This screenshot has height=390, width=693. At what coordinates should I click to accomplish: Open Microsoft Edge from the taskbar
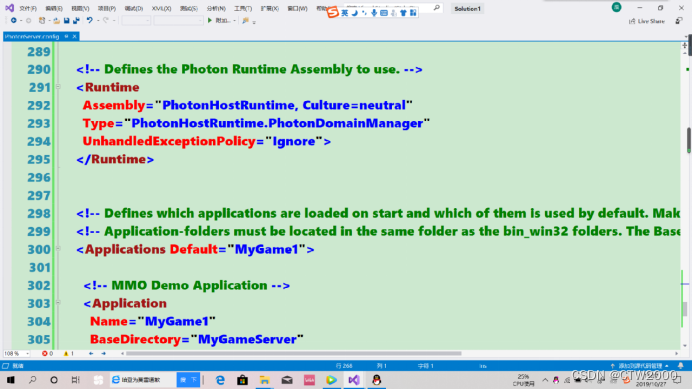click(220, 380)
